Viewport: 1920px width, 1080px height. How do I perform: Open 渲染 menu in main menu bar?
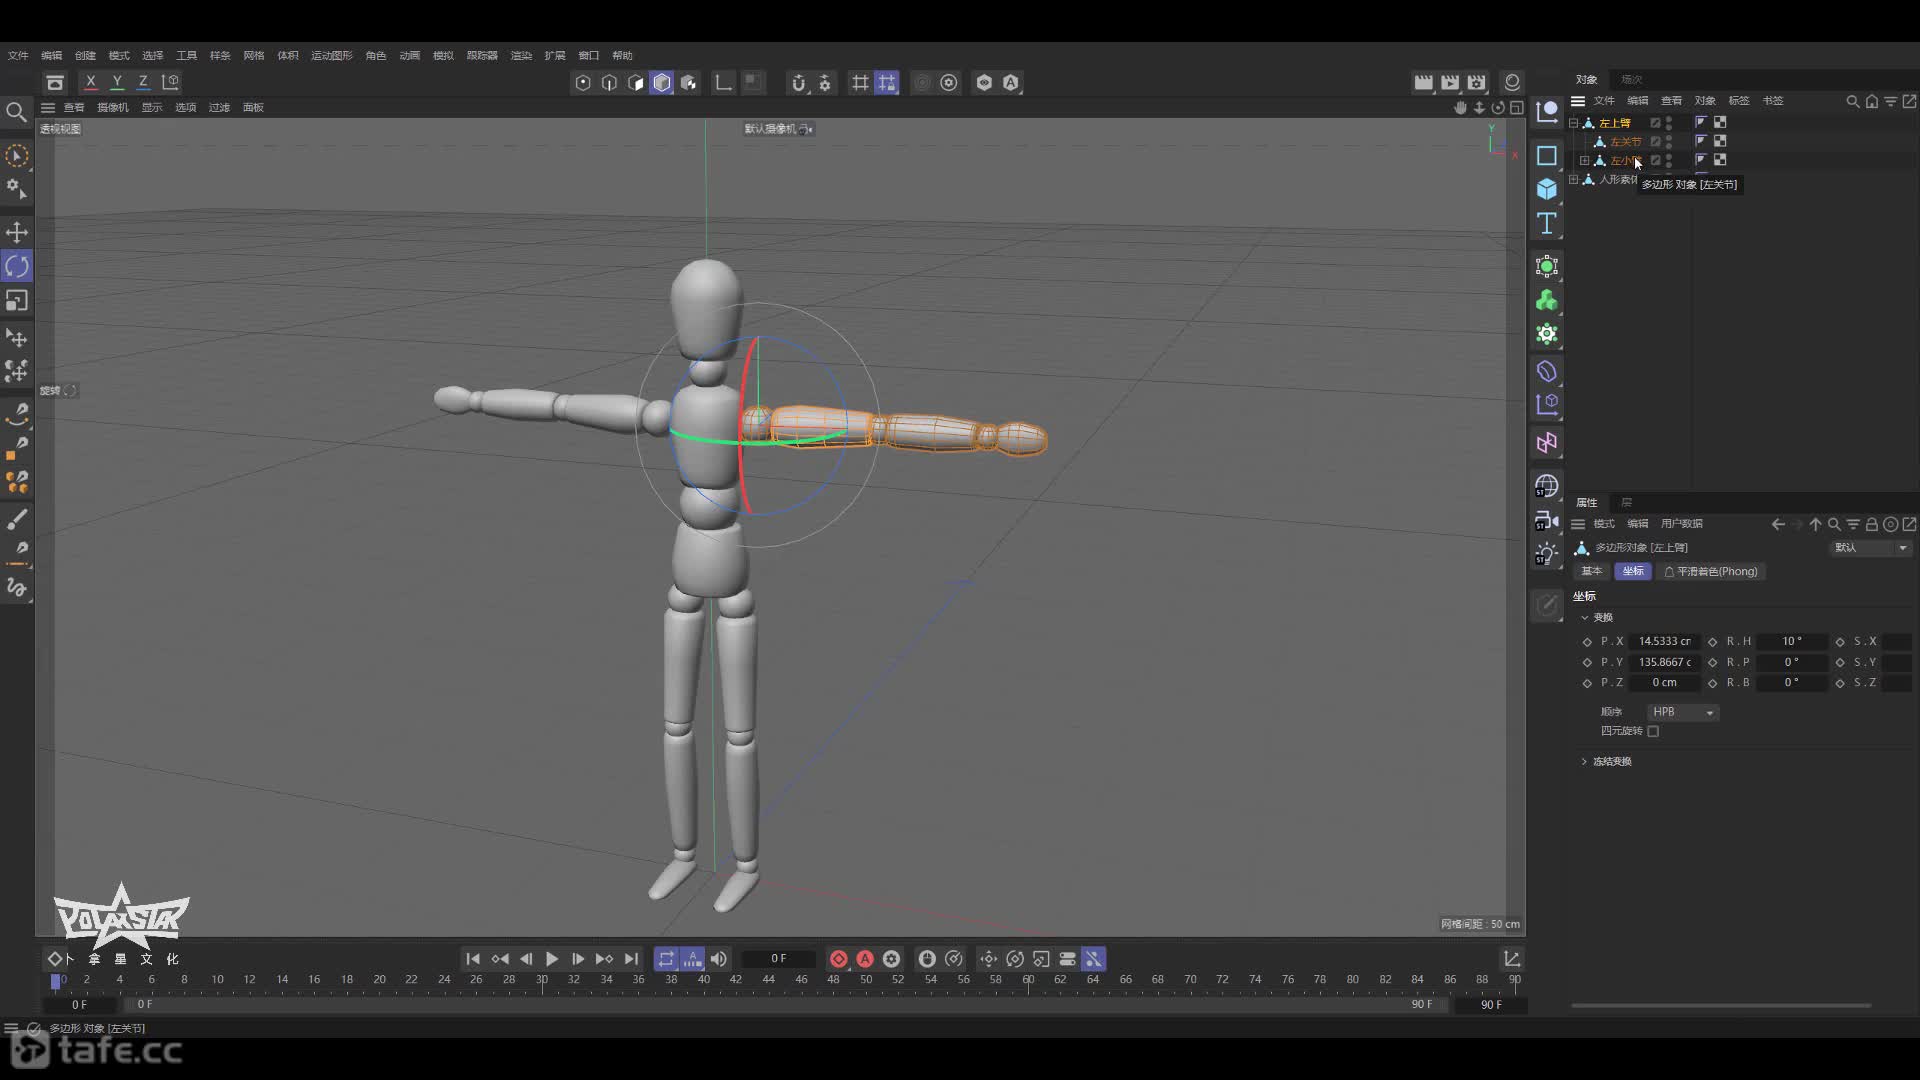click(521, 56)
